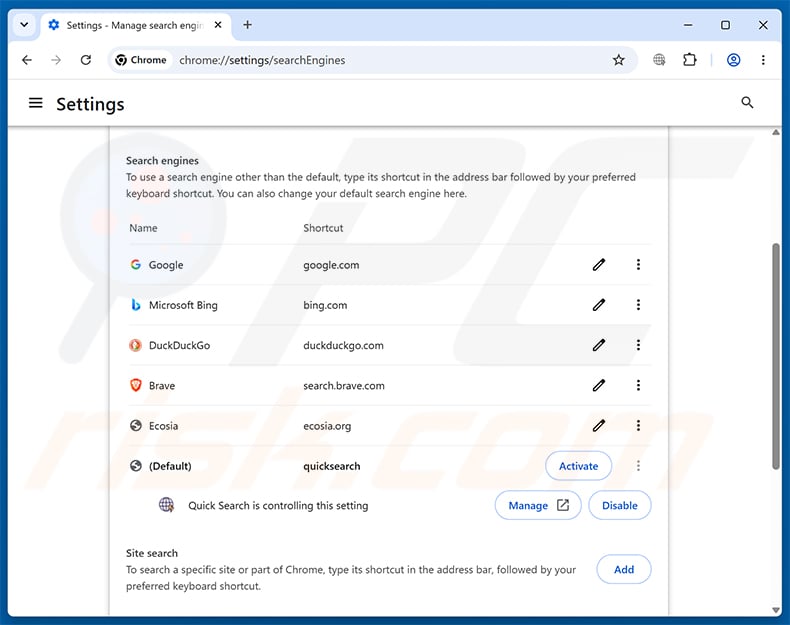790x625 pixels.
Task: Open the Extensions puzzle icon
Action: click(x=690, y=60)
